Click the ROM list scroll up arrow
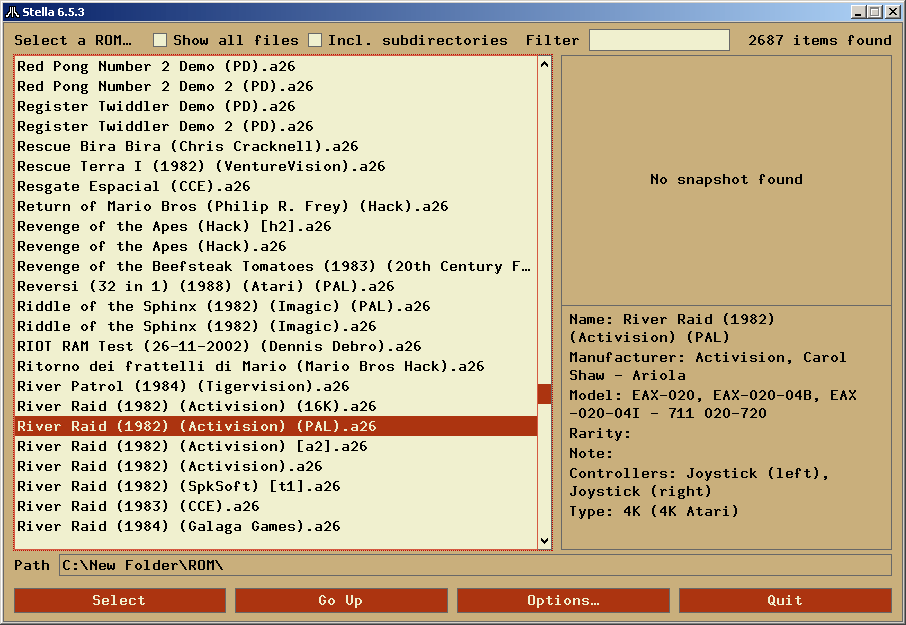Image resolution: width=906 pixels, height=625 pixels. click(544, 64)
